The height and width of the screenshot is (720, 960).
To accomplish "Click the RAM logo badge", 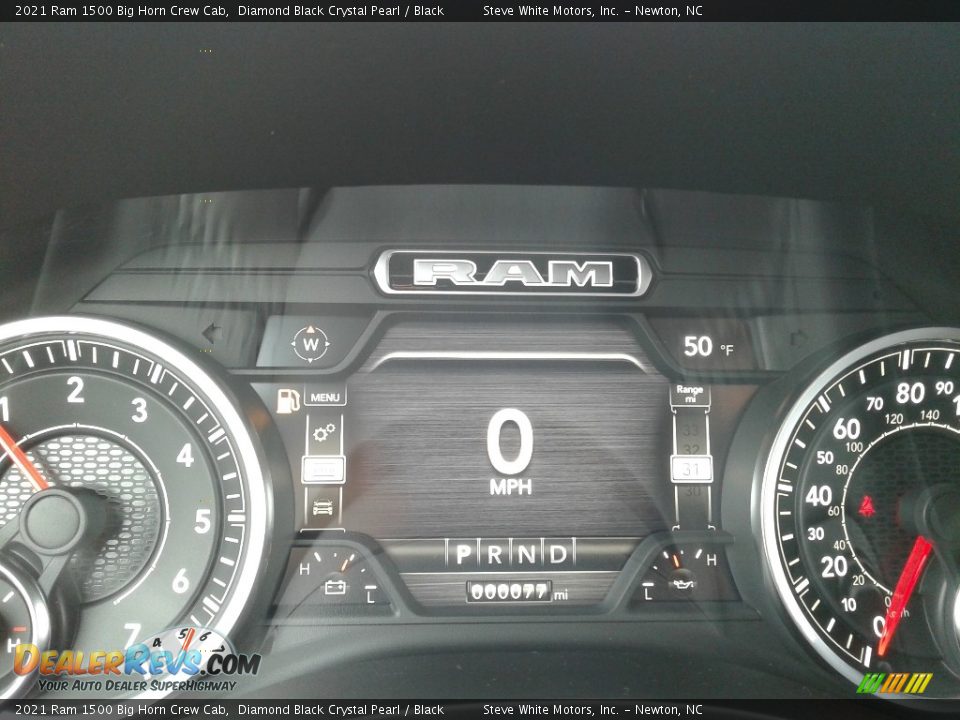I will coord(512,272).
